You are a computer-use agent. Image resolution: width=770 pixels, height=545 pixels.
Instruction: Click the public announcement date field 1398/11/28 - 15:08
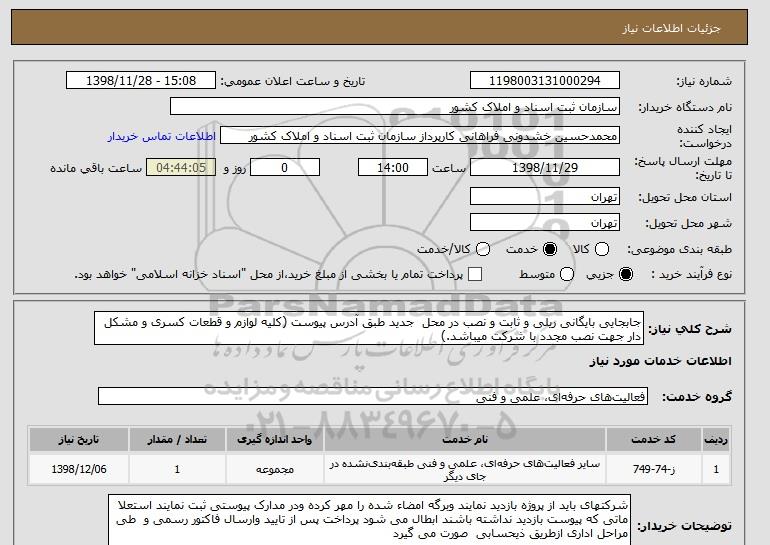[x=141, y=81]
